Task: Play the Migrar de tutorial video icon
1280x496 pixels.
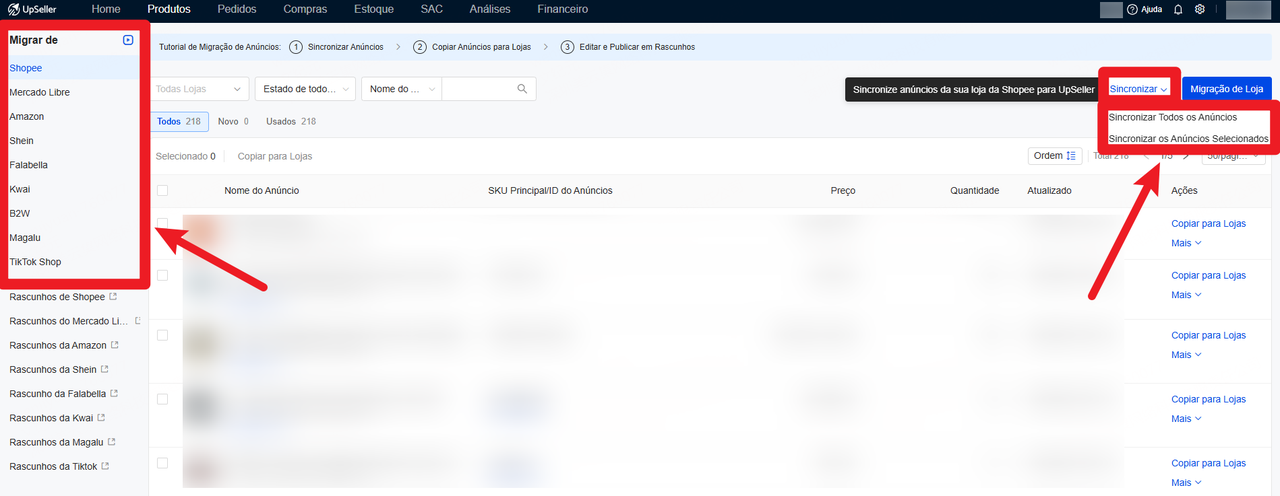Action: point(127,40)
